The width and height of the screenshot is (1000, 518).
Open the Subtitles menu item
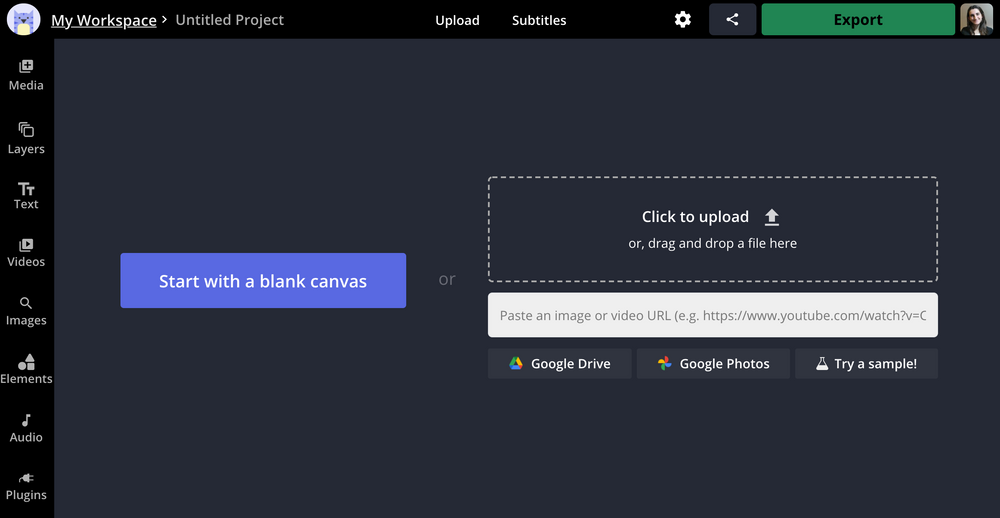(539, 20)
